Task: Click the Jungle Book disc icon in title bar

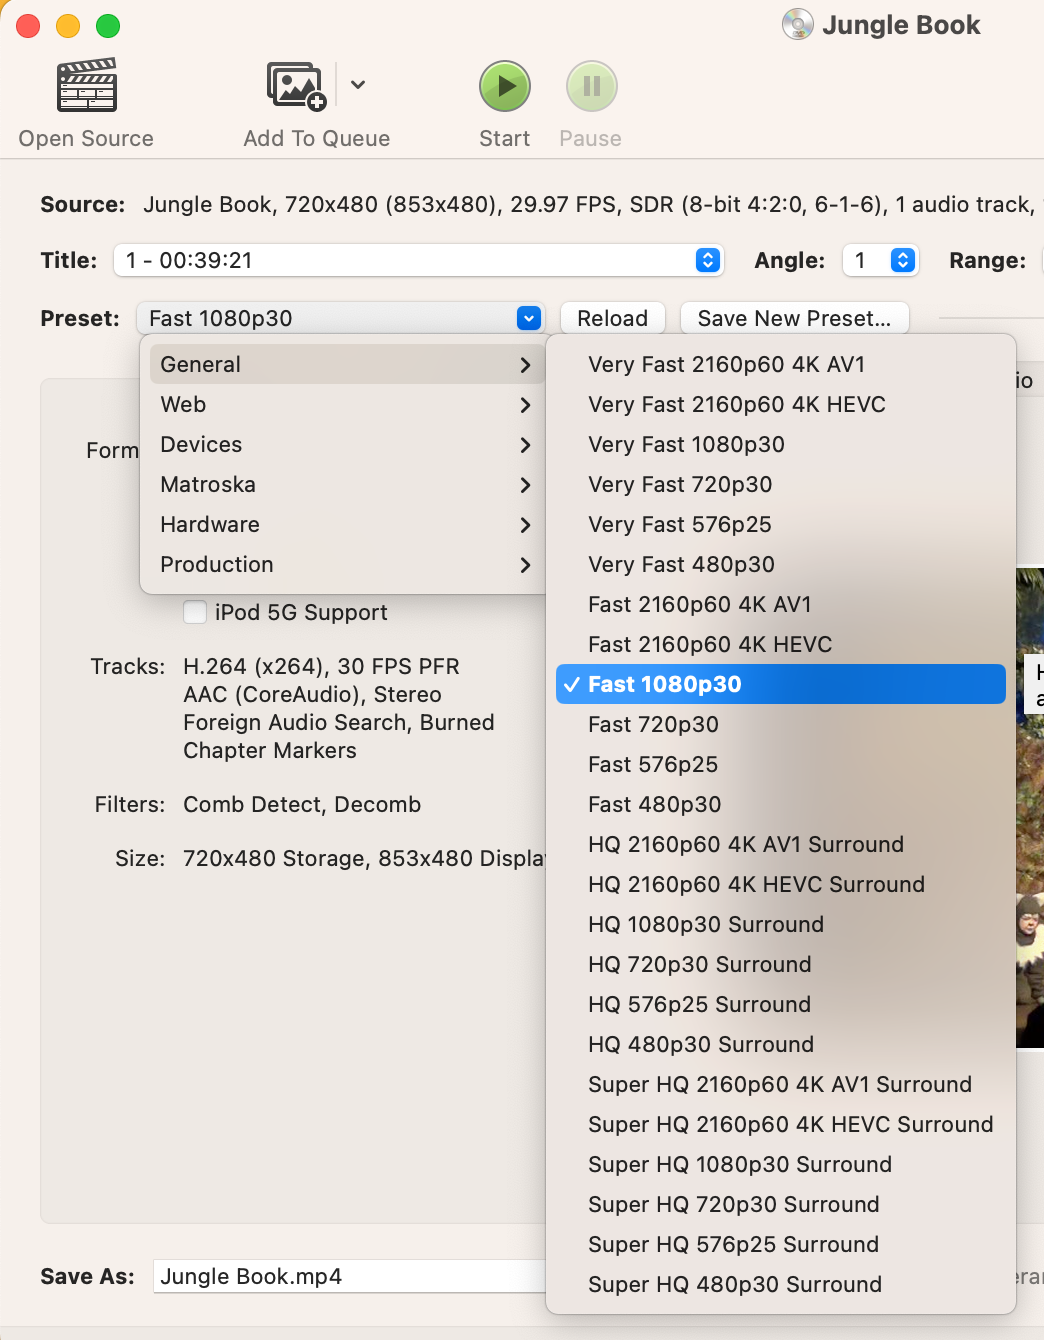Action: pyautogui.click(x=798, y=24)
